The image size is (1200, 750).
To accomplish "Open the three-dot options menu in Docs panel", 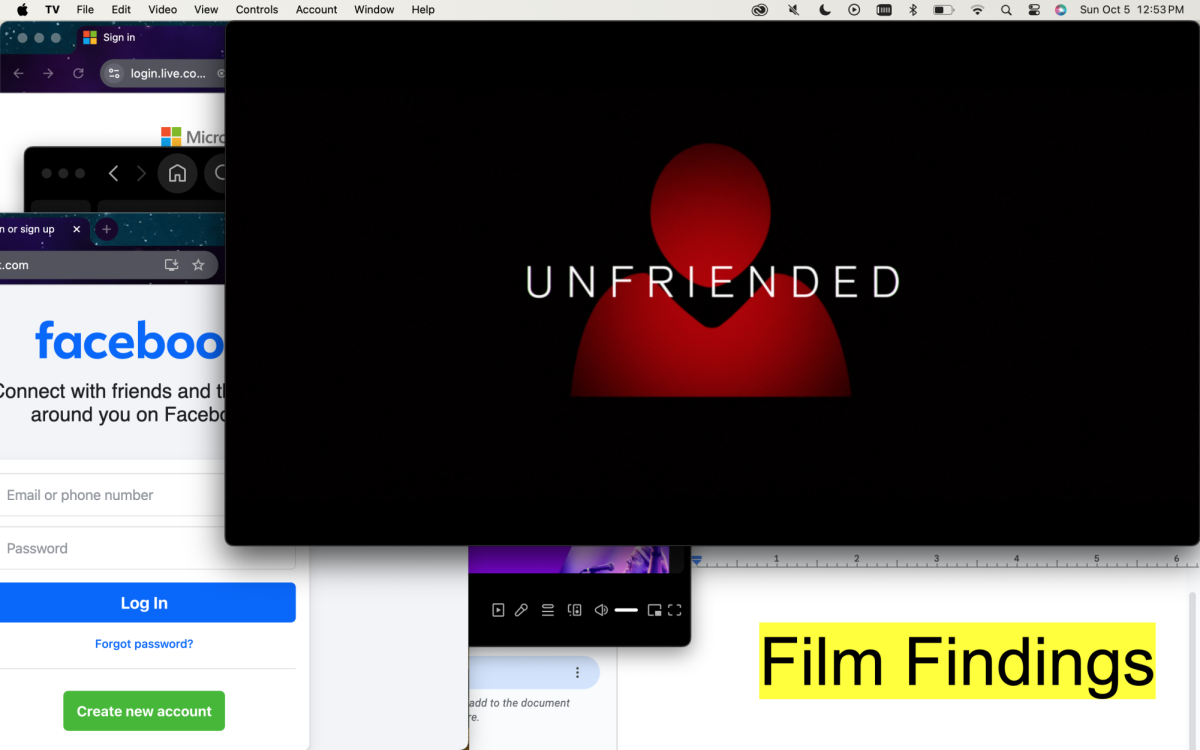I will [577, 672].
